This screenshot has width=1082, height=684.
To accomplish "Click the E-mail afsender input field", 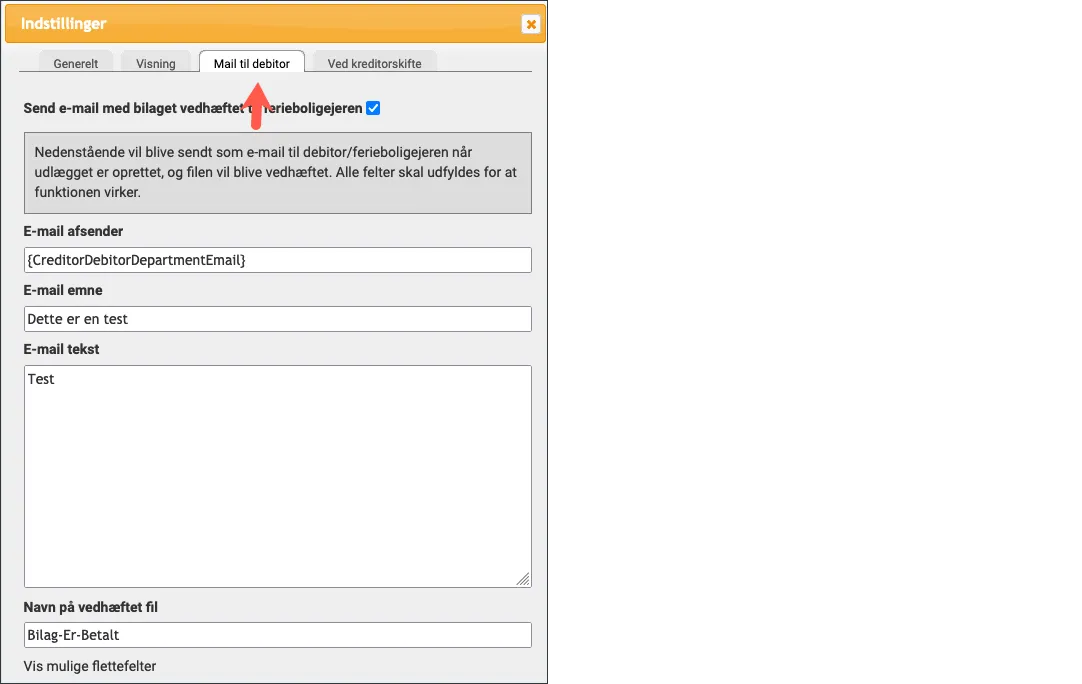I will coord(277,260).
